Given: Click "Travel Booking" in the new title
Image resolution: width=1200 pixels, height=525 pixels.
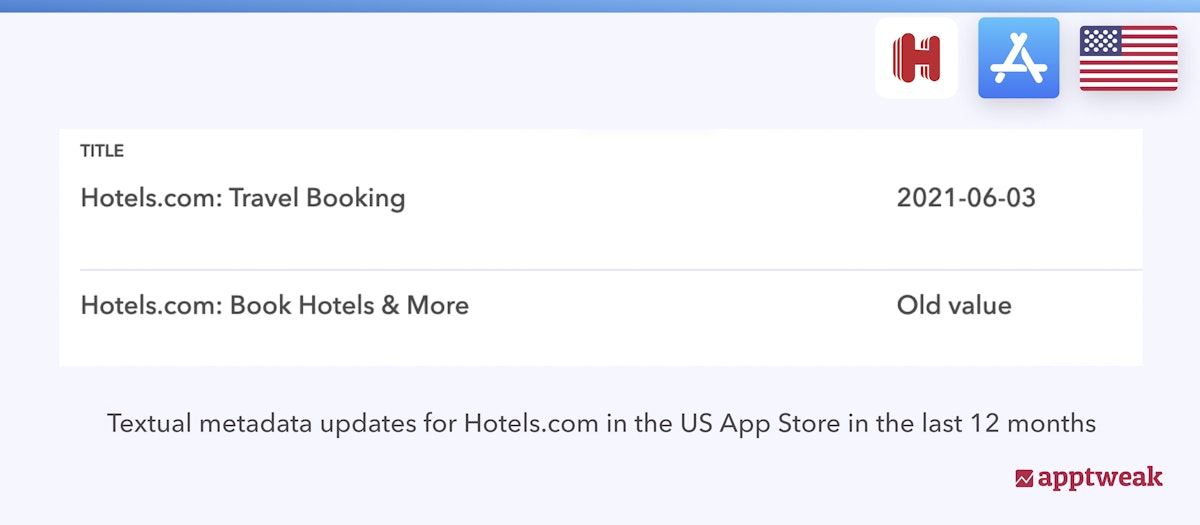Looking at the screenshot, I should [x=317, y=198].
